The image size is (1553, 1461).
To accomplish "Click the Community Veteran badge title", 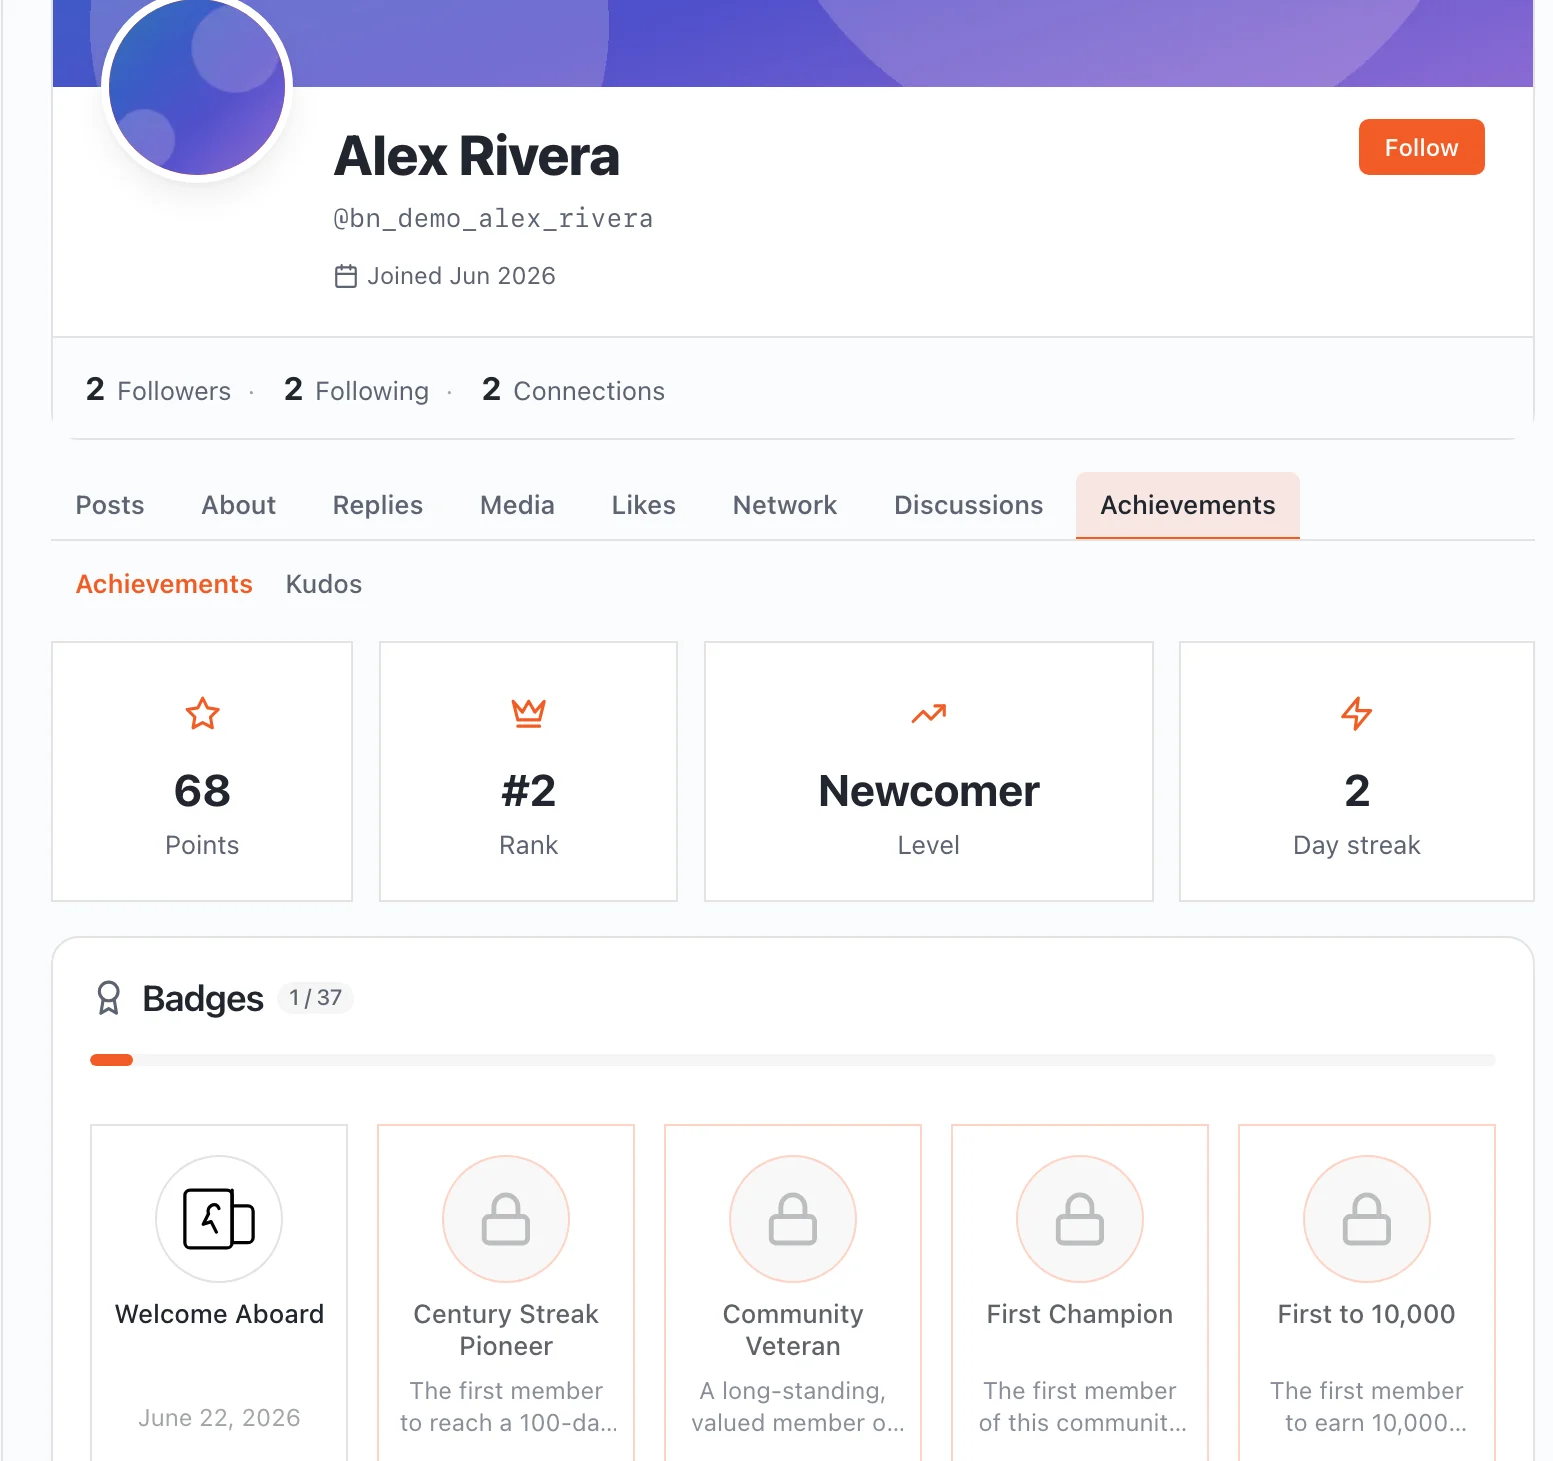I will tap(793, 1330).
